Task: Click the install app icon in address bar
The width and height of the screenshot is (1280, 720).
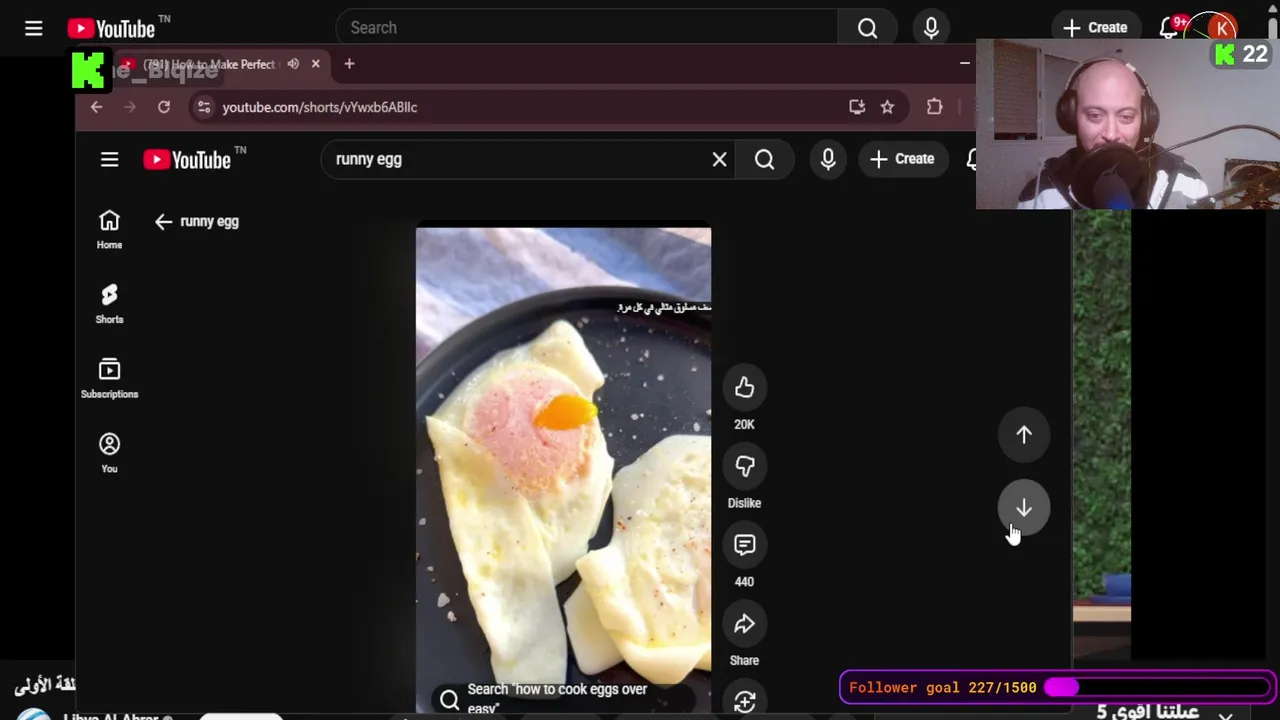Action: click(857, 107)
